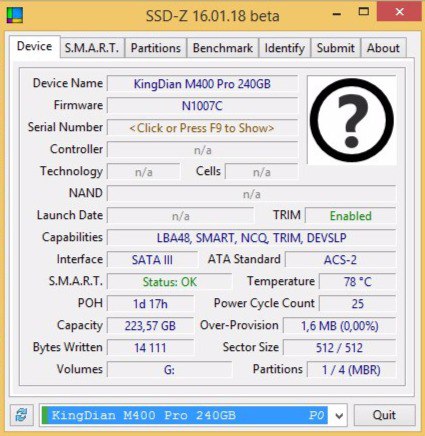Click the NAND n/a field
The height and width of the screenshot is (436, 425).
click(x=252, y=194)
